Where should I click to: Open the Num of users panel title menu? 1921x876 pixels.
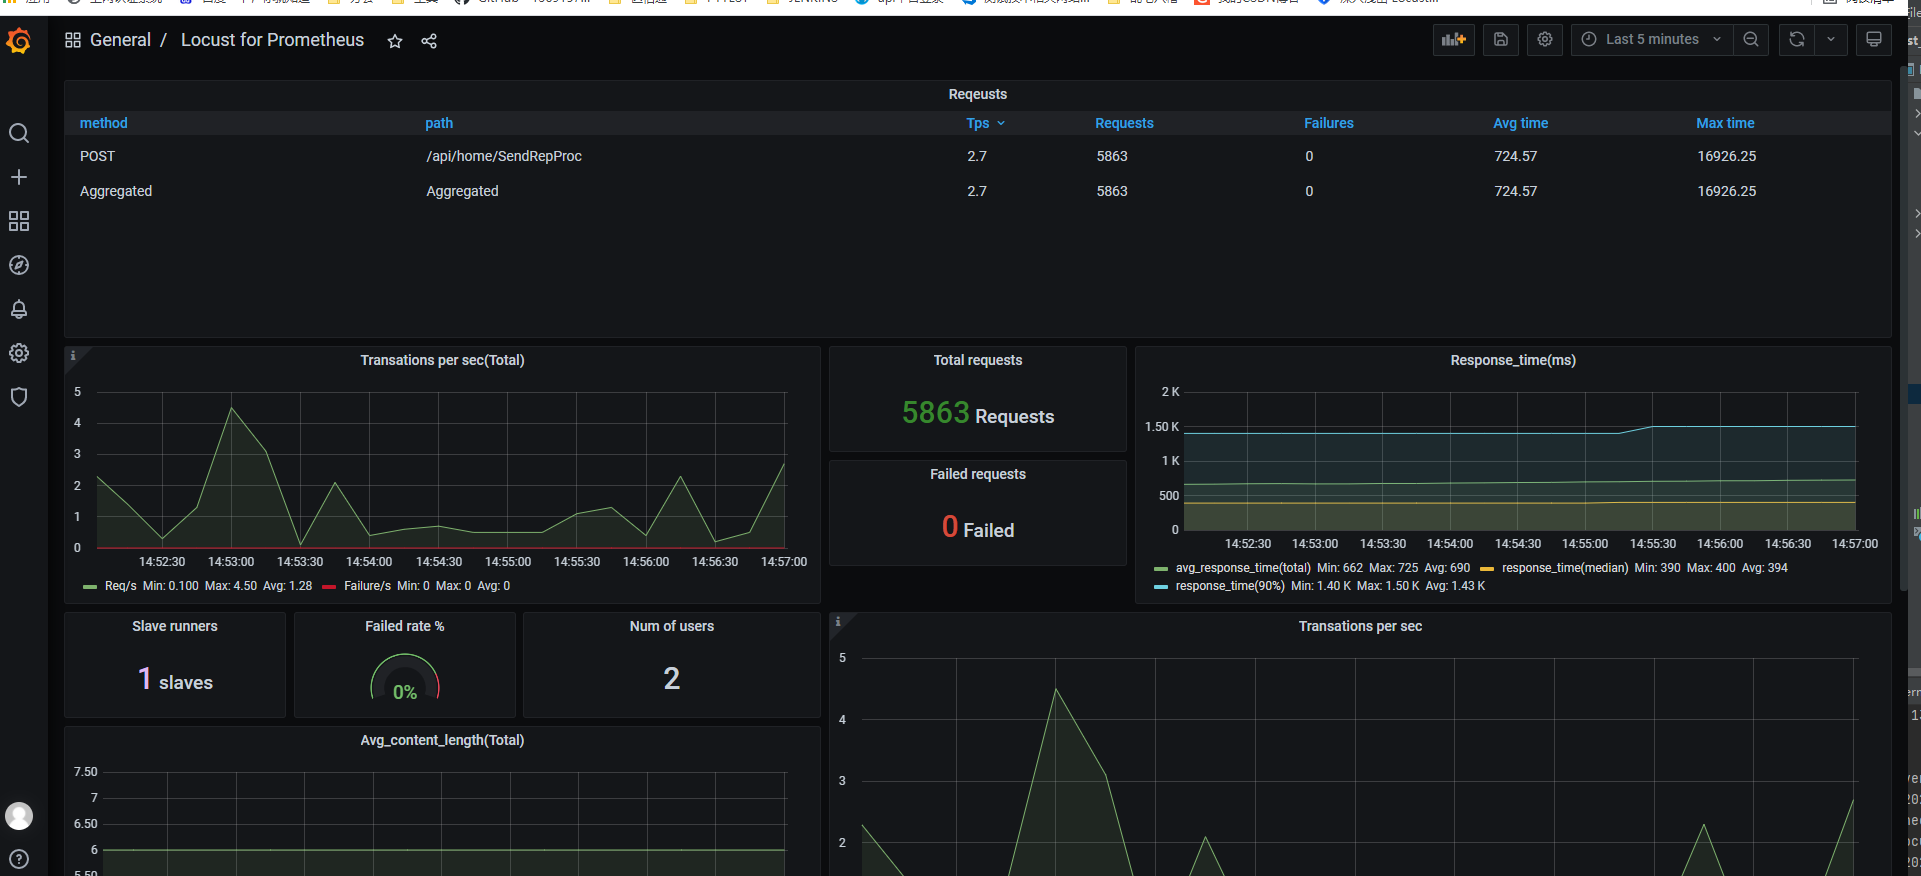point(672,626)
